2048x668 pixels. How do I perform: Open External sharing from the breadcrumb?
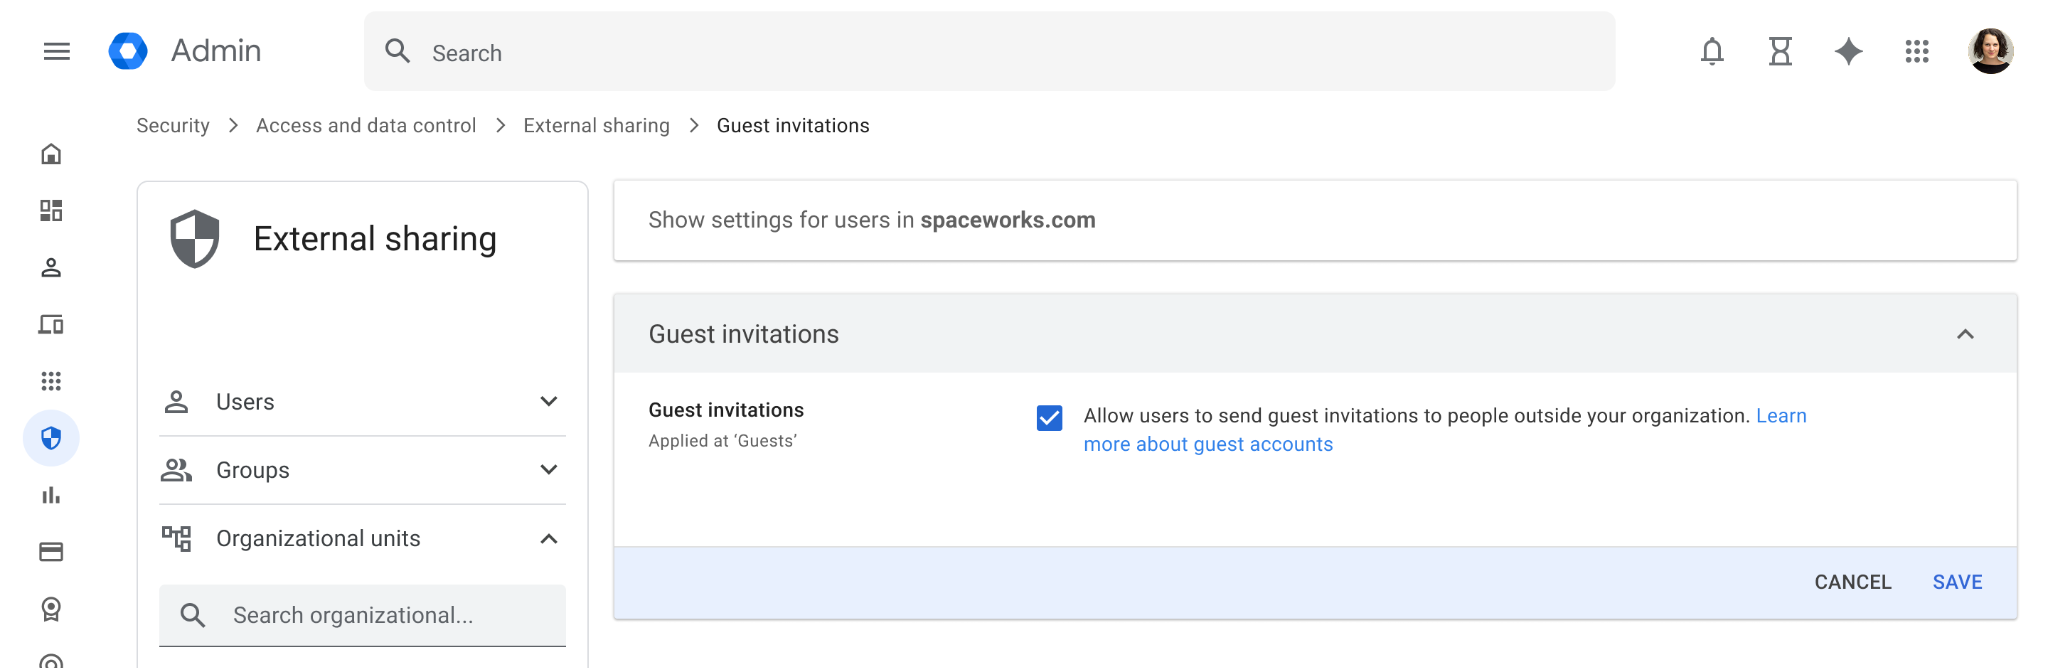(596, 125)
